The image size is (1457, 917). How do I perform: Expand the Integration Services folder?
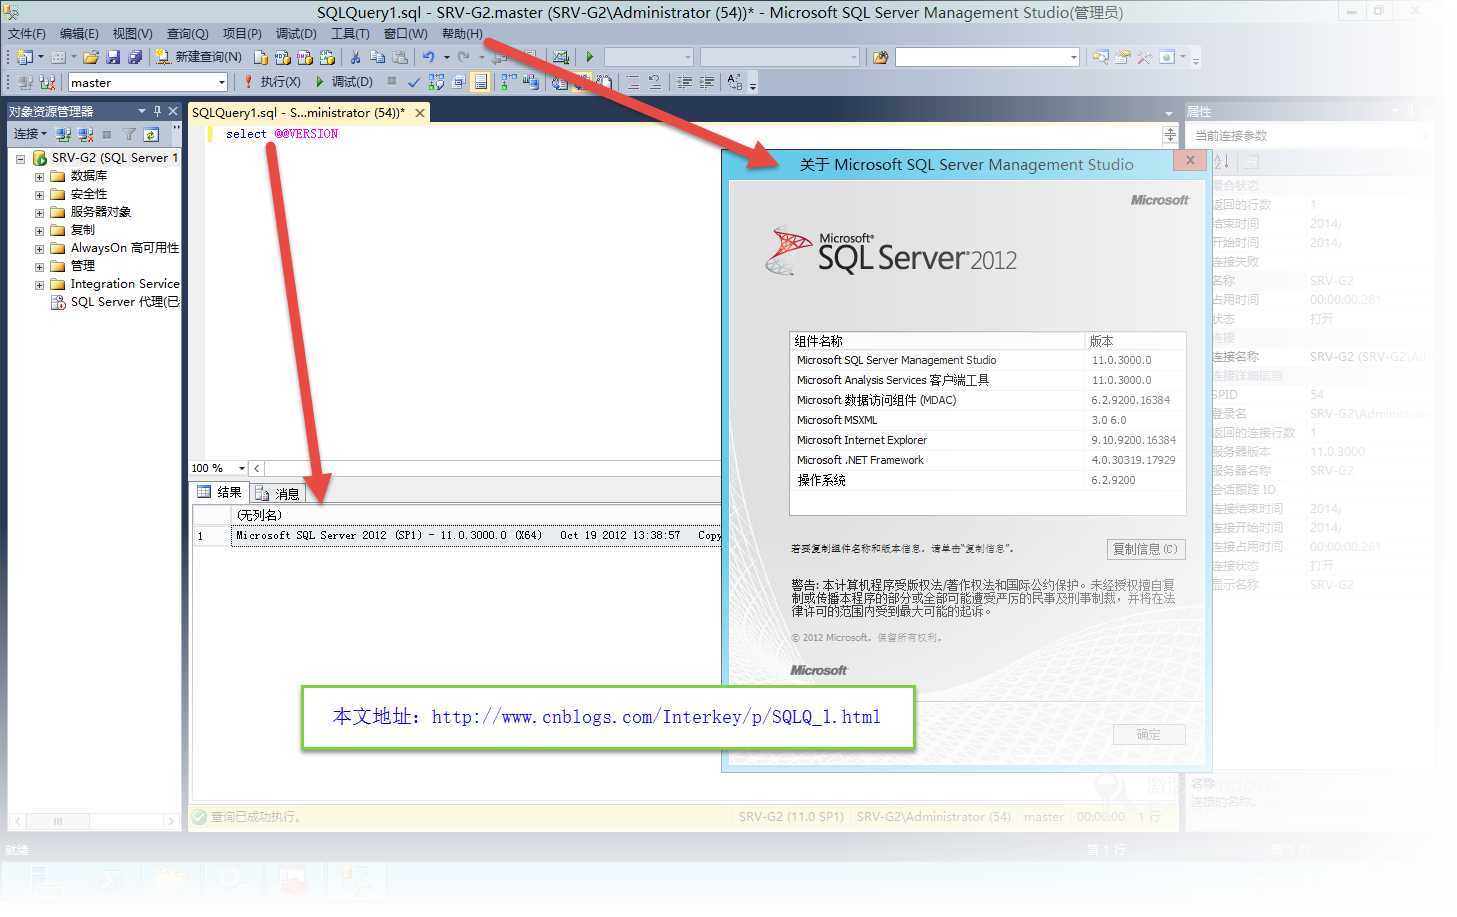tap(39, 284)
